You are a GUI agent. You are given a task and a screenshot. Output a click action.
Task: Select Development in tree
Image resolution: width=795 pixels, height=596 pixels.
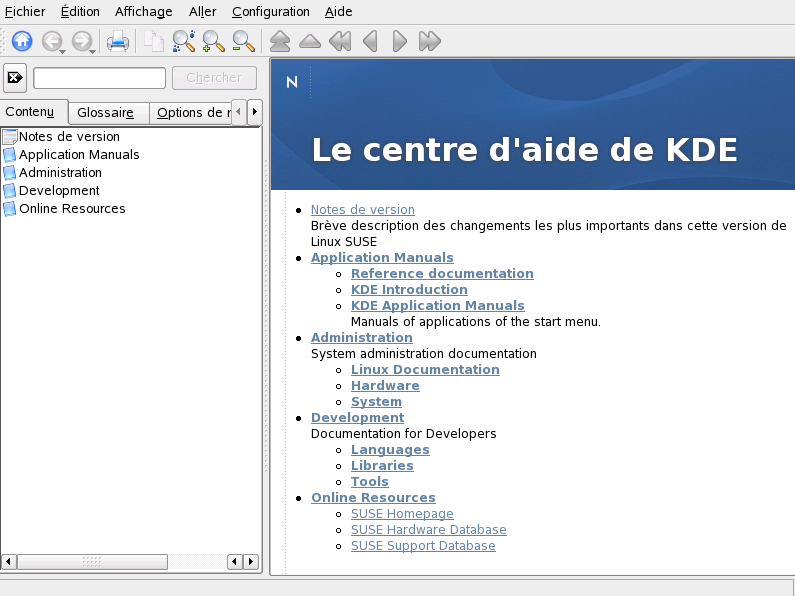click(59, 191)
